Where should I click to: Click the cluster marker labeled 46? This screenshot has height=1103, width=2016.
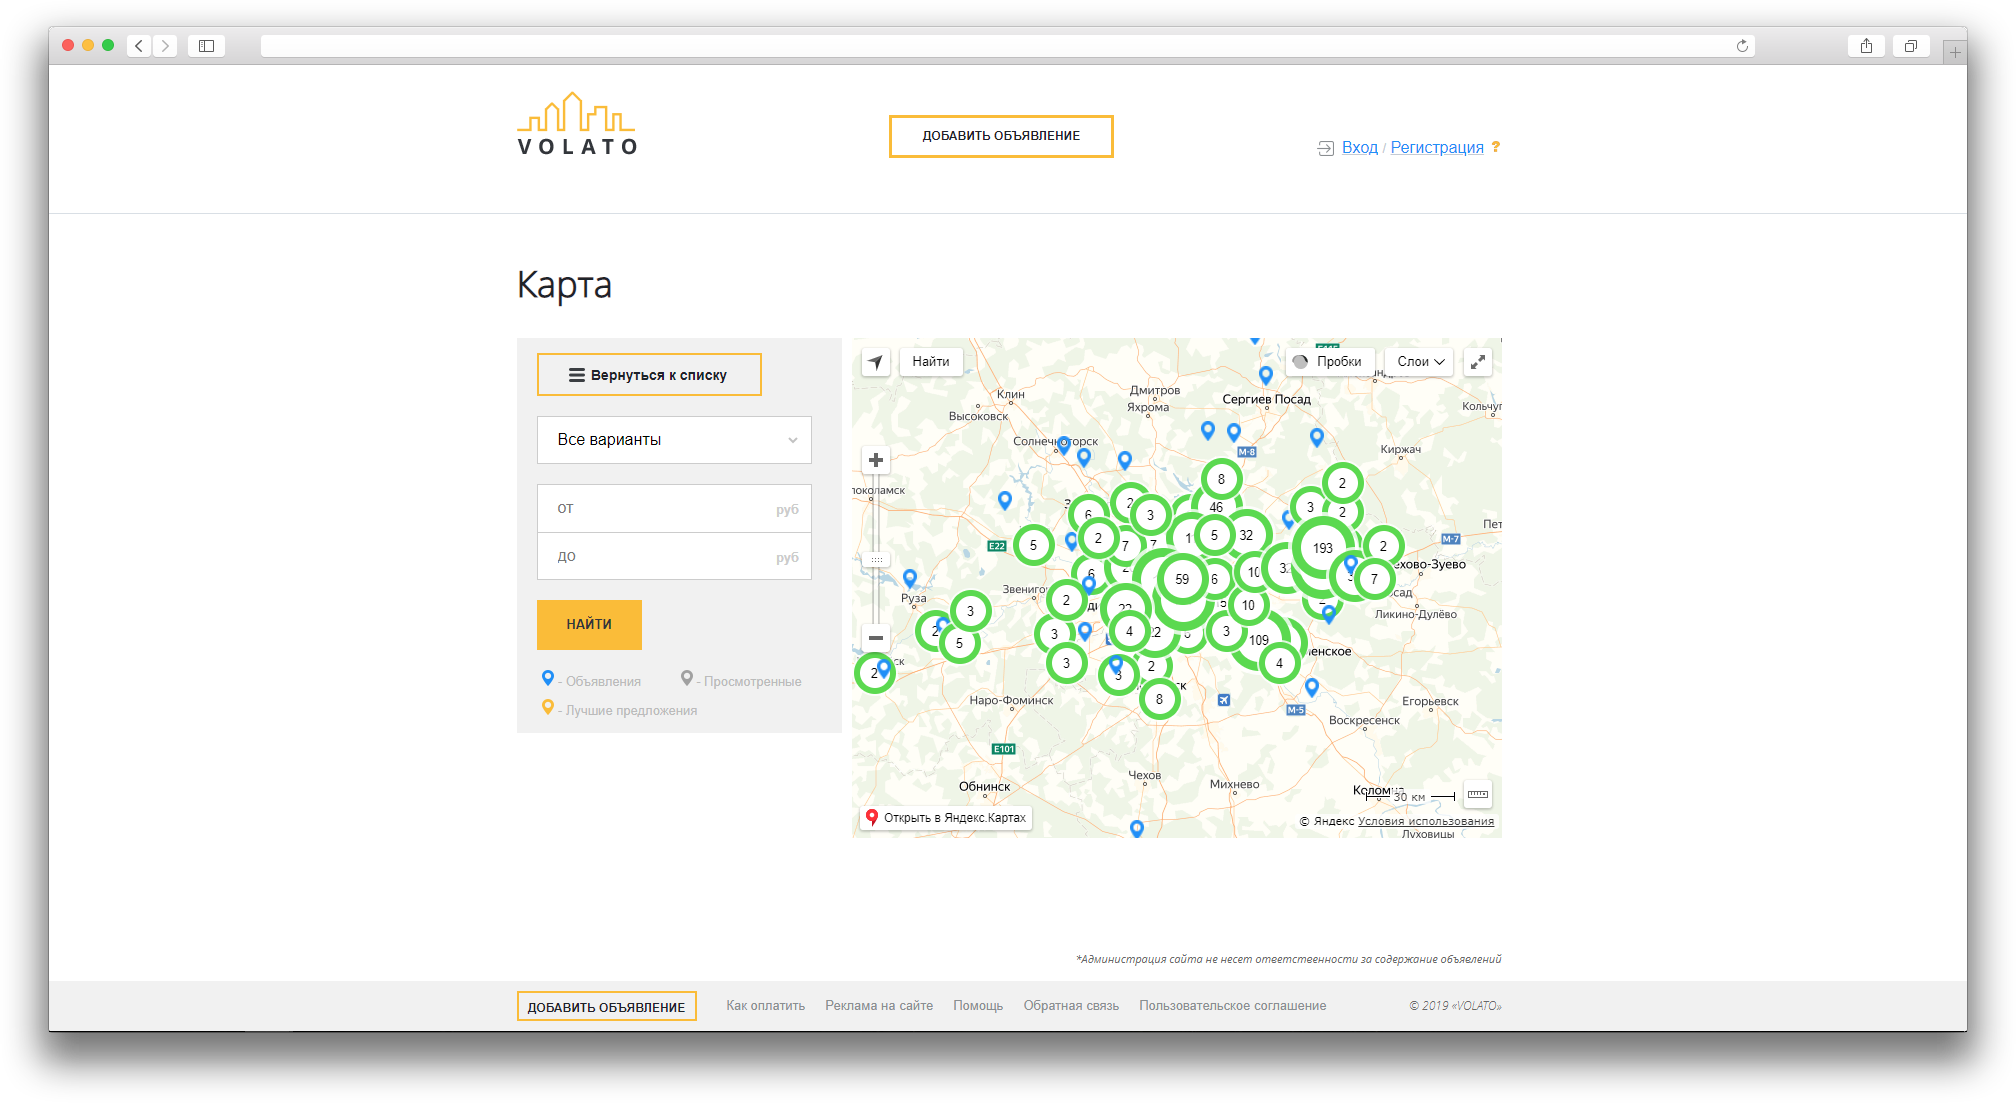point(1216,507)
